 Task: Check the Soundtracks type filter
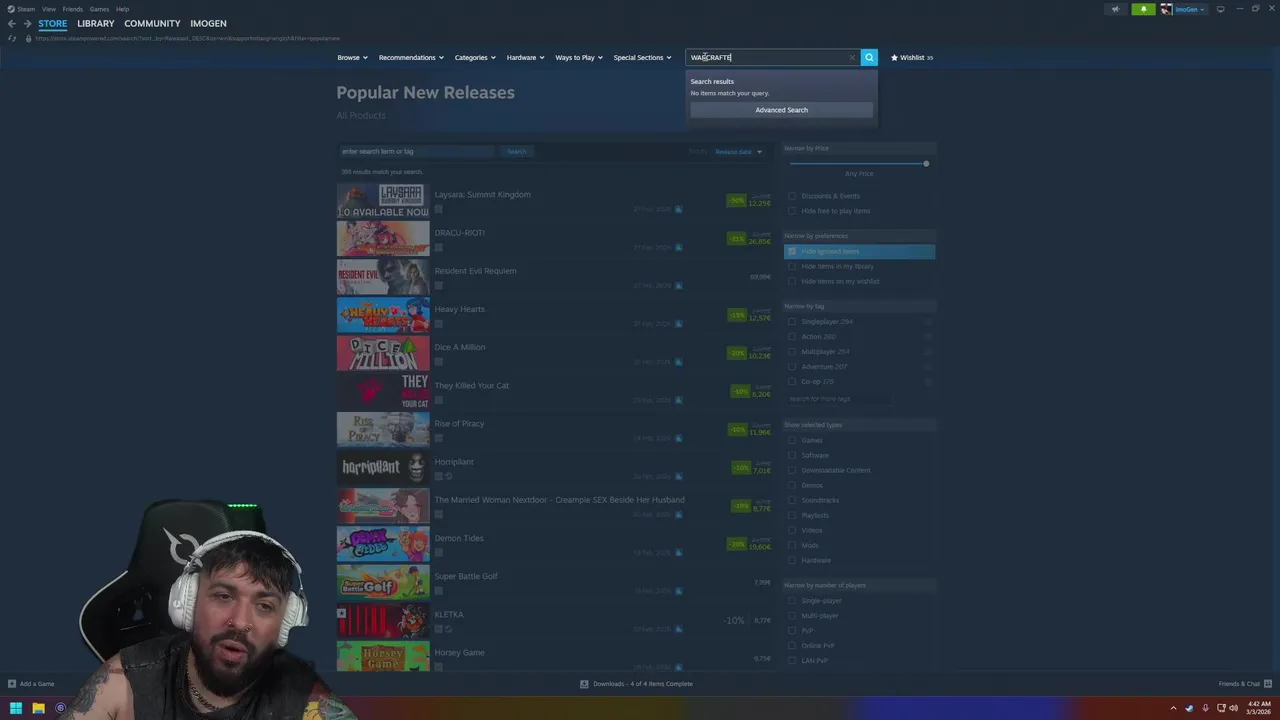(792, 500)
